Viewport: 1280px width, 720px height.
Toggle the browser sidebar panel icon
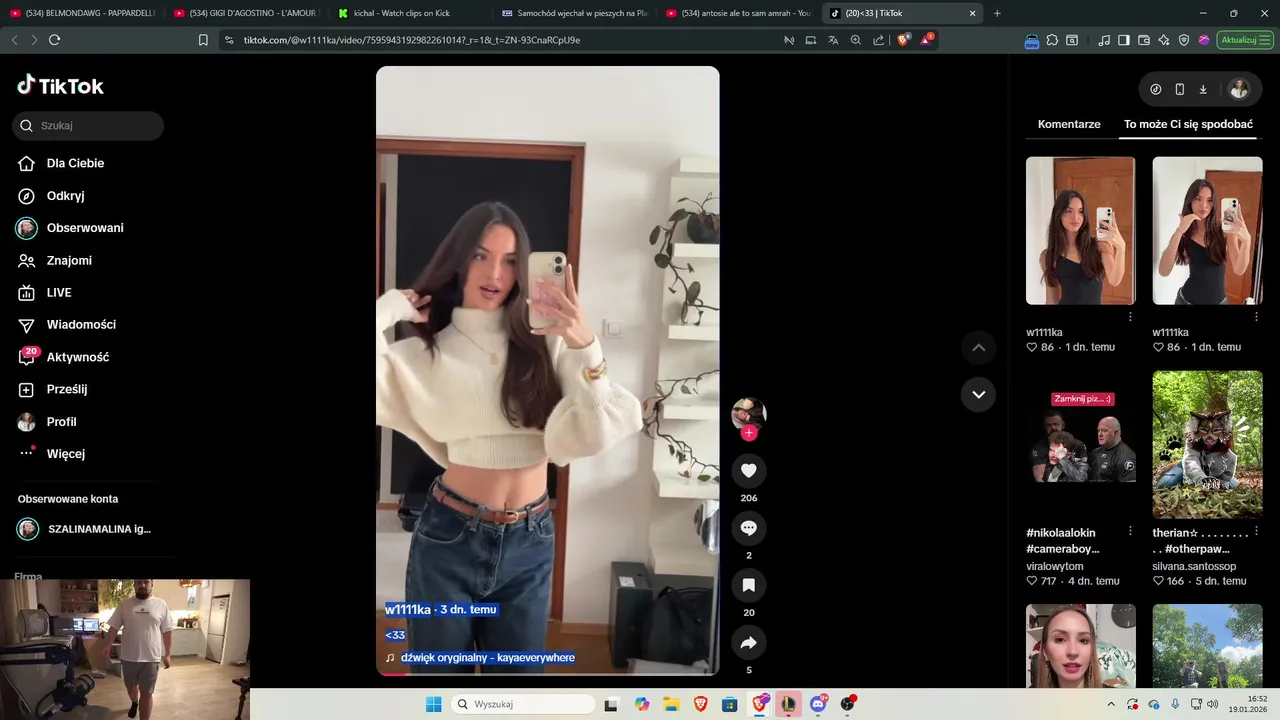(1124, 40)
